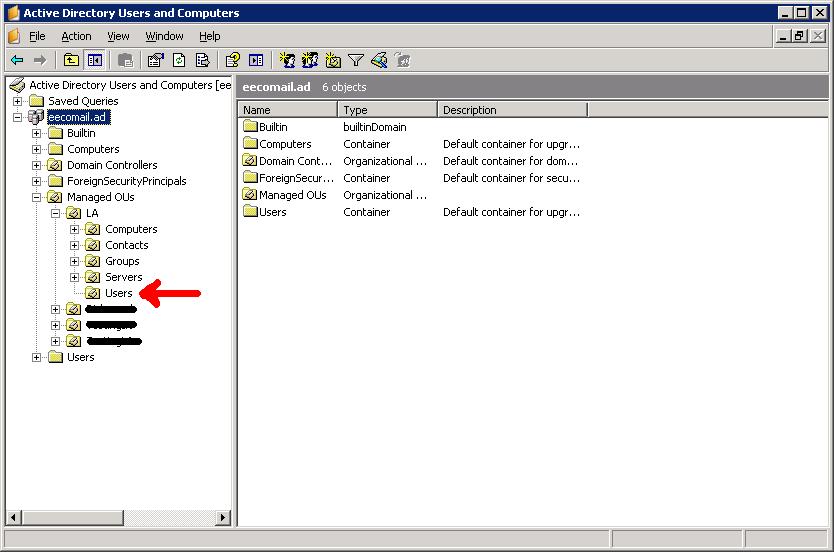Select ForeignSecurityPrincipals in the tree
Screen dimensions: 834x552
pyautogui.click(x=126, y=181)
